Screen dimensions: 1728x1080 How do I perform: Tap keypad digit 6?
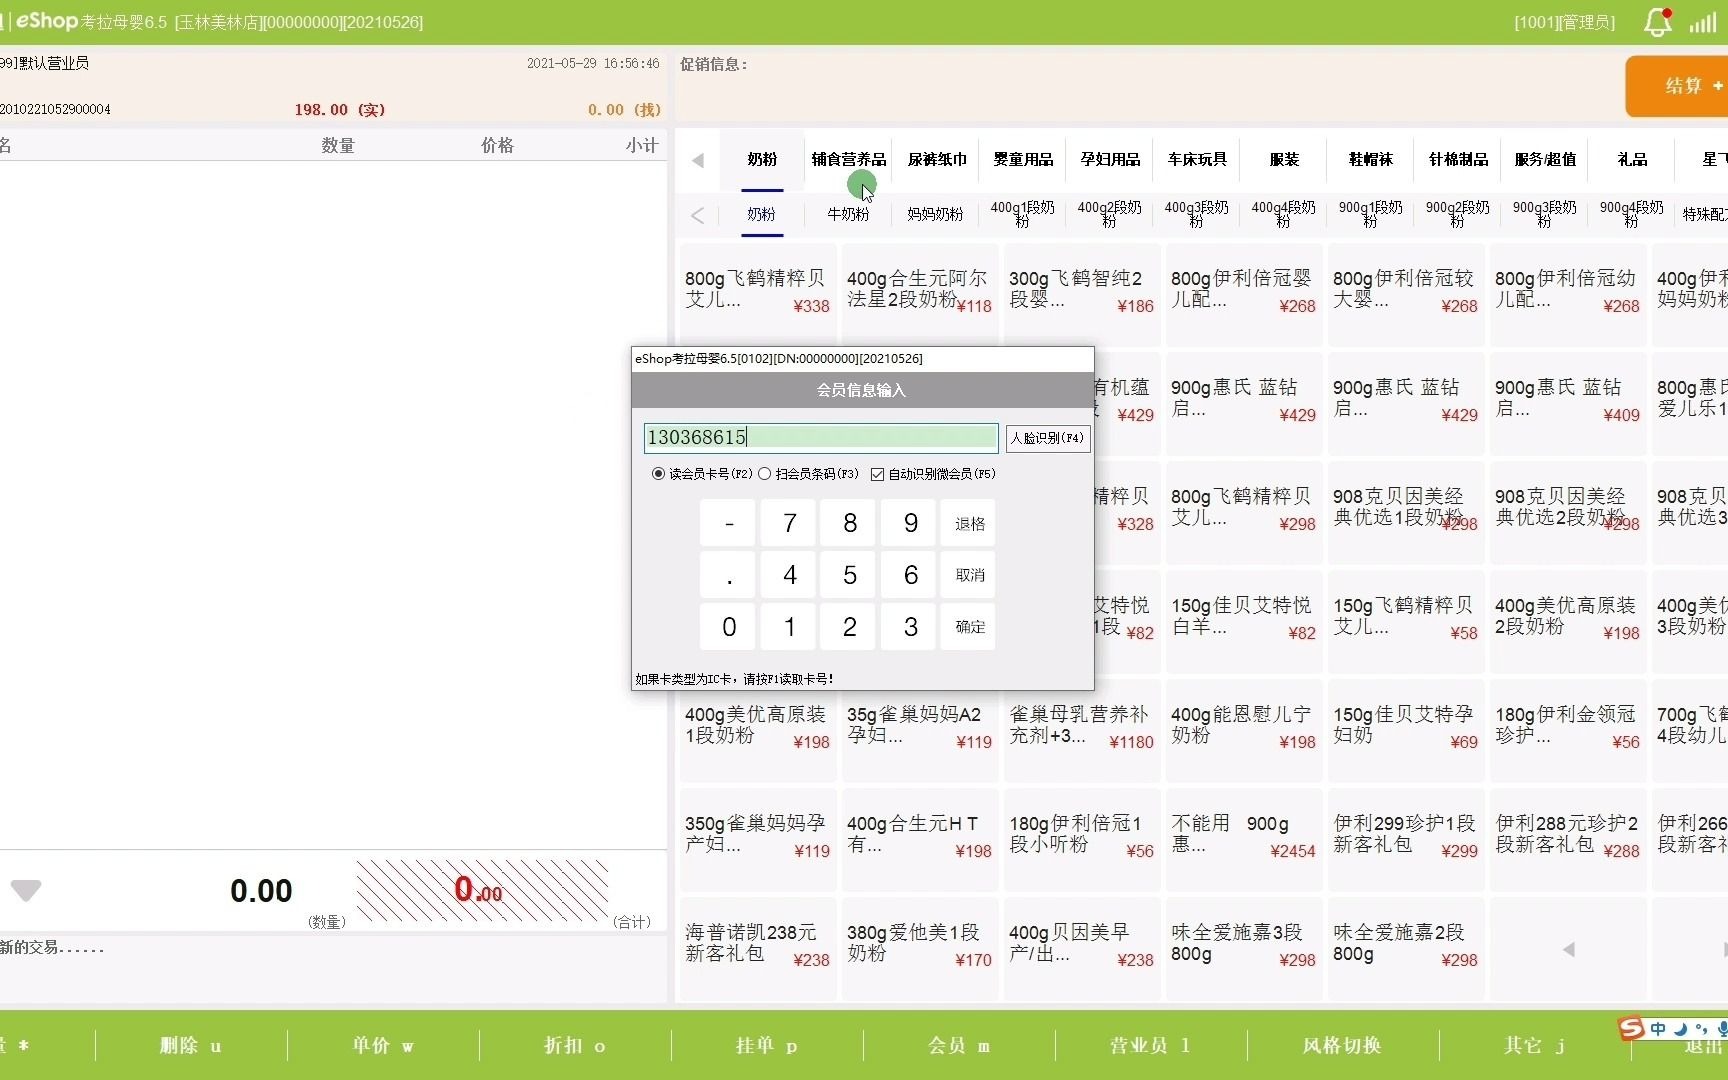click(910, 575)
